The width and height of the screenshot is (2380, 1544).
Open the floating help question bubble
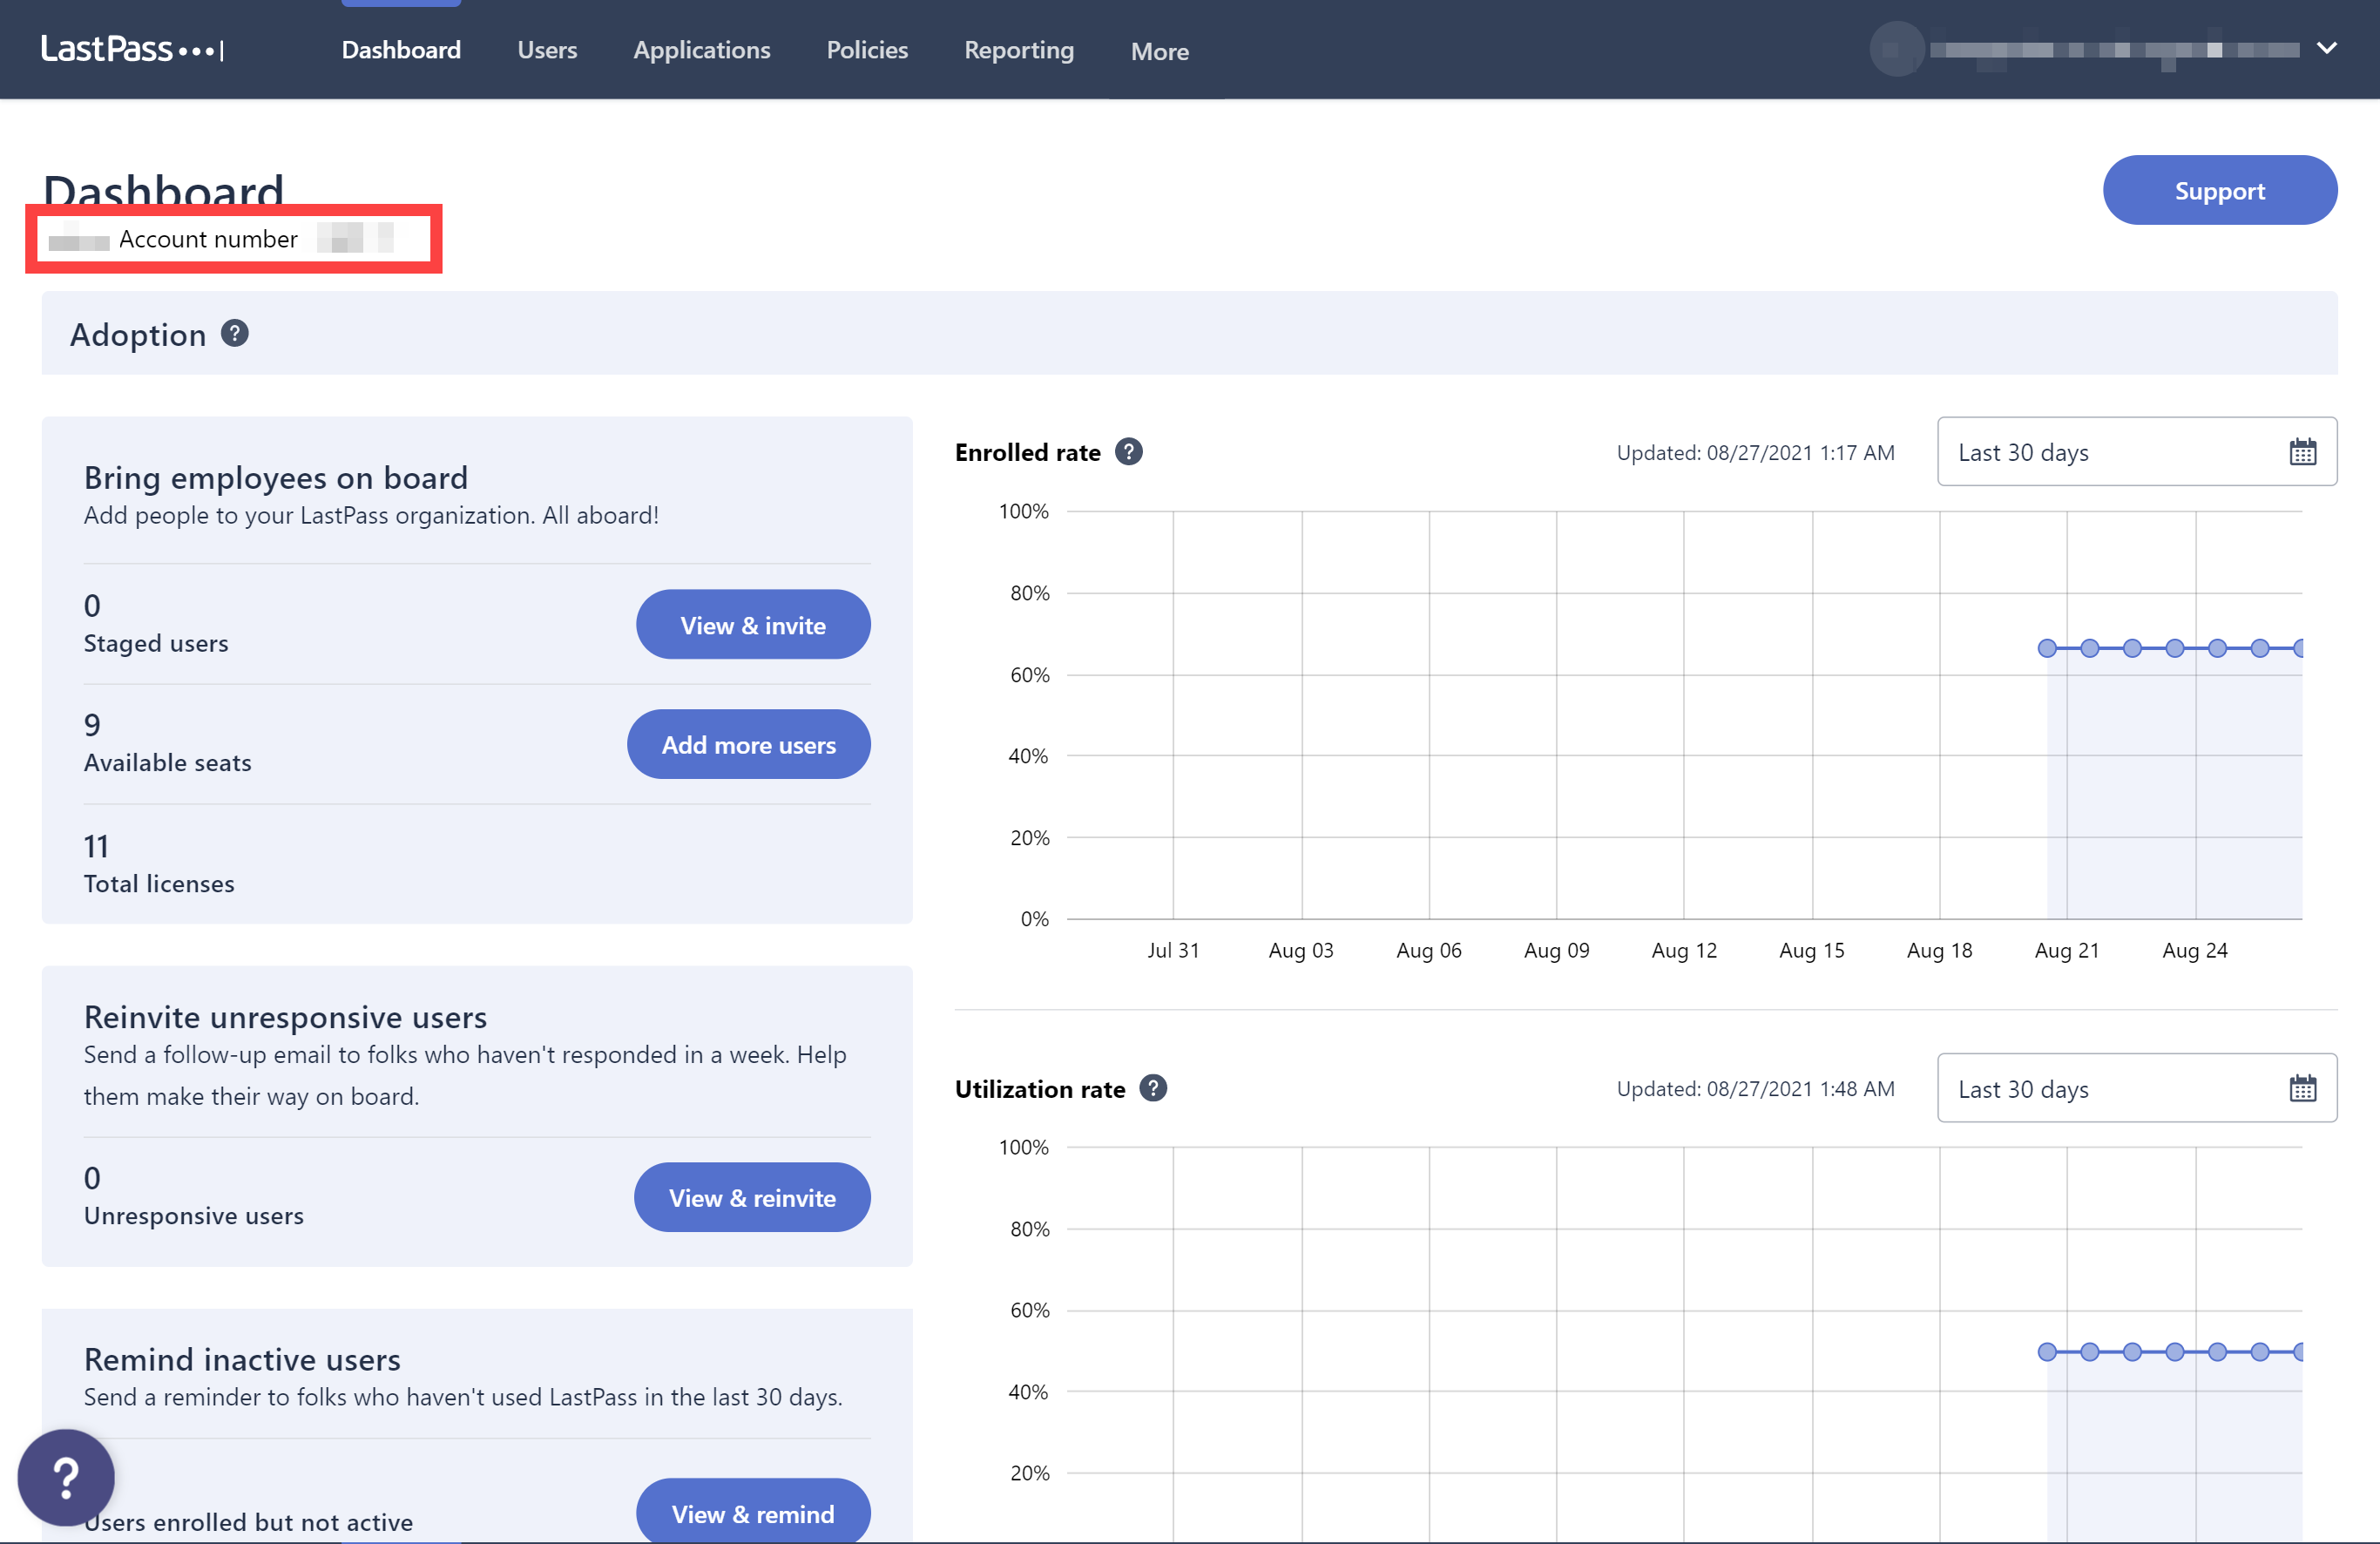pyautogui.click(x=66, y=1476)
